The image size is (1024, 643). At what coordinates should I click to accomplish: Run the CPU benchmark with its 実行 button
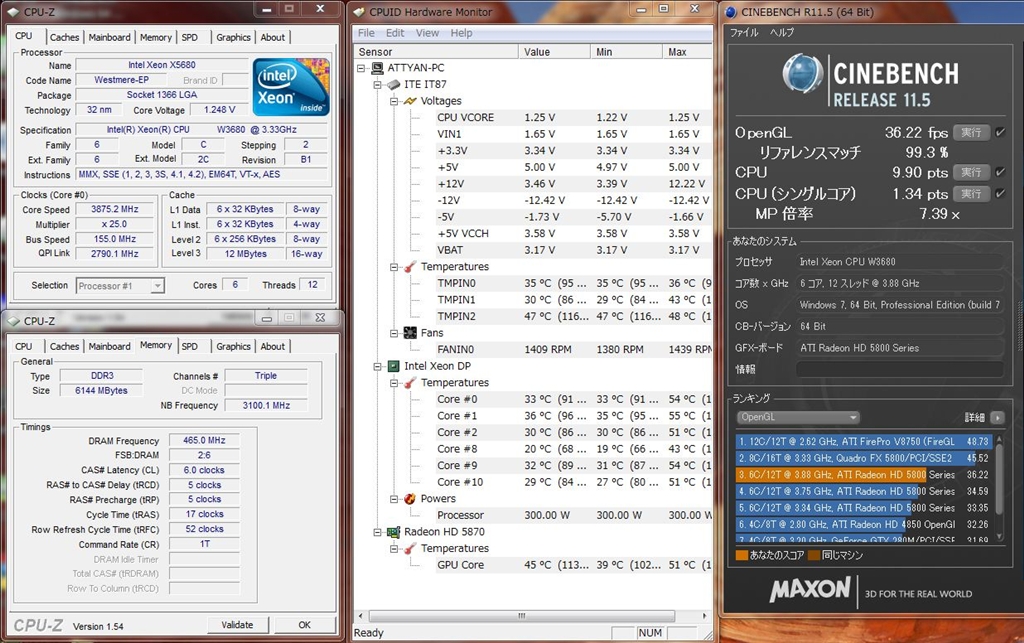971,172
